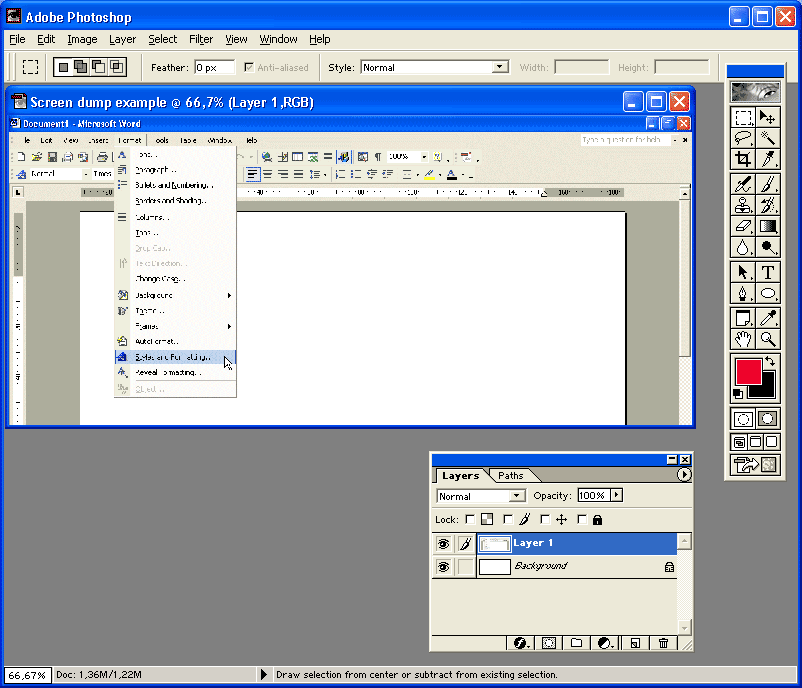Image resolution: width=802 pixels, height=688 pixels.
Task: Select the Dodge tool
Action: coord(767,247)
